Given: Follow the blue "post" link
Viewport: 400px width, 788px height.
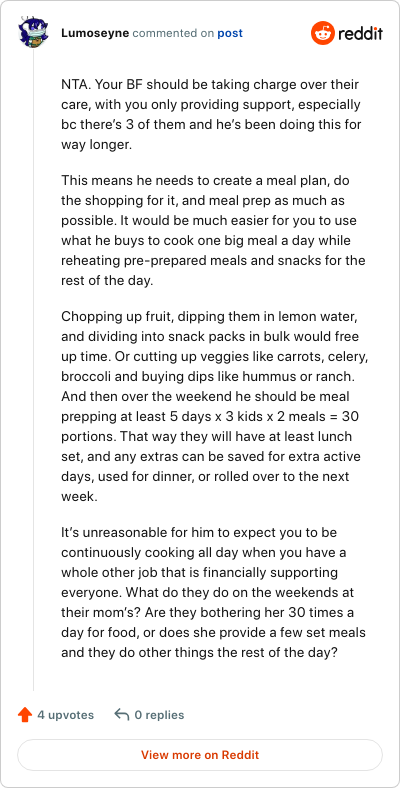Looking at the screenshot, I should (230, 34).
